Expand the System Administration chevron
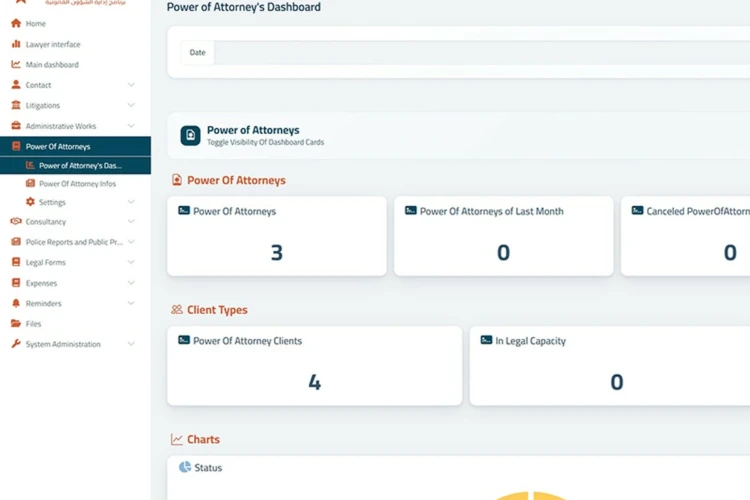750x500 pixels. pos(131,344)
